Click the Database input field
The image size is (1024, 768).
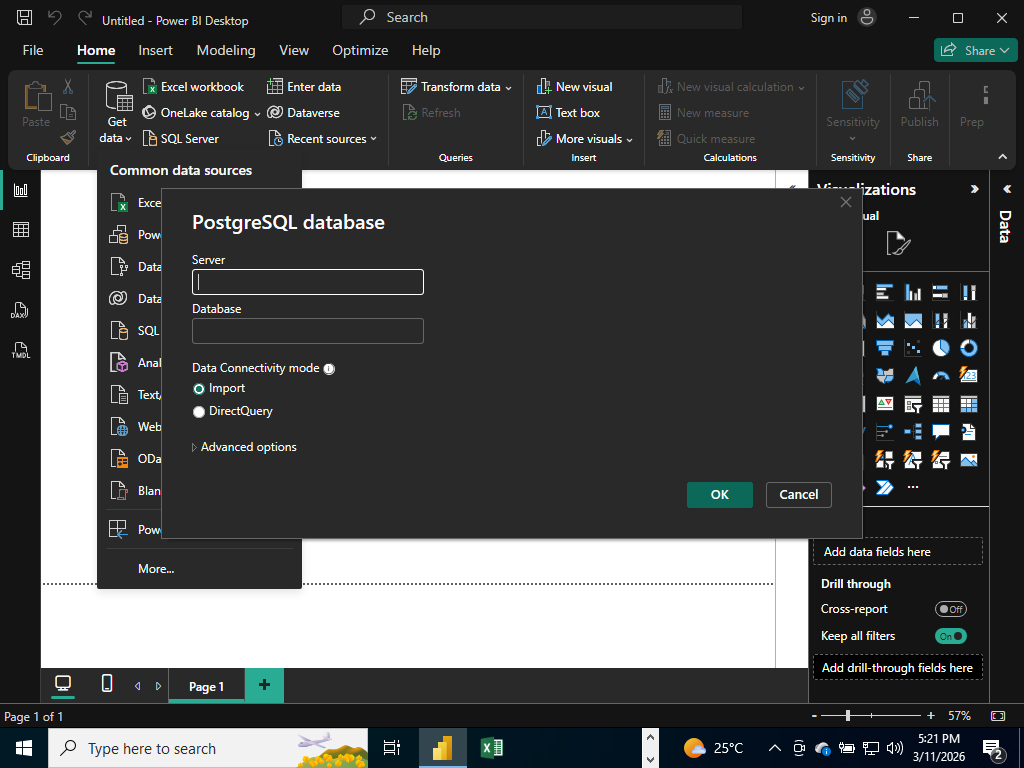[308, 331]
